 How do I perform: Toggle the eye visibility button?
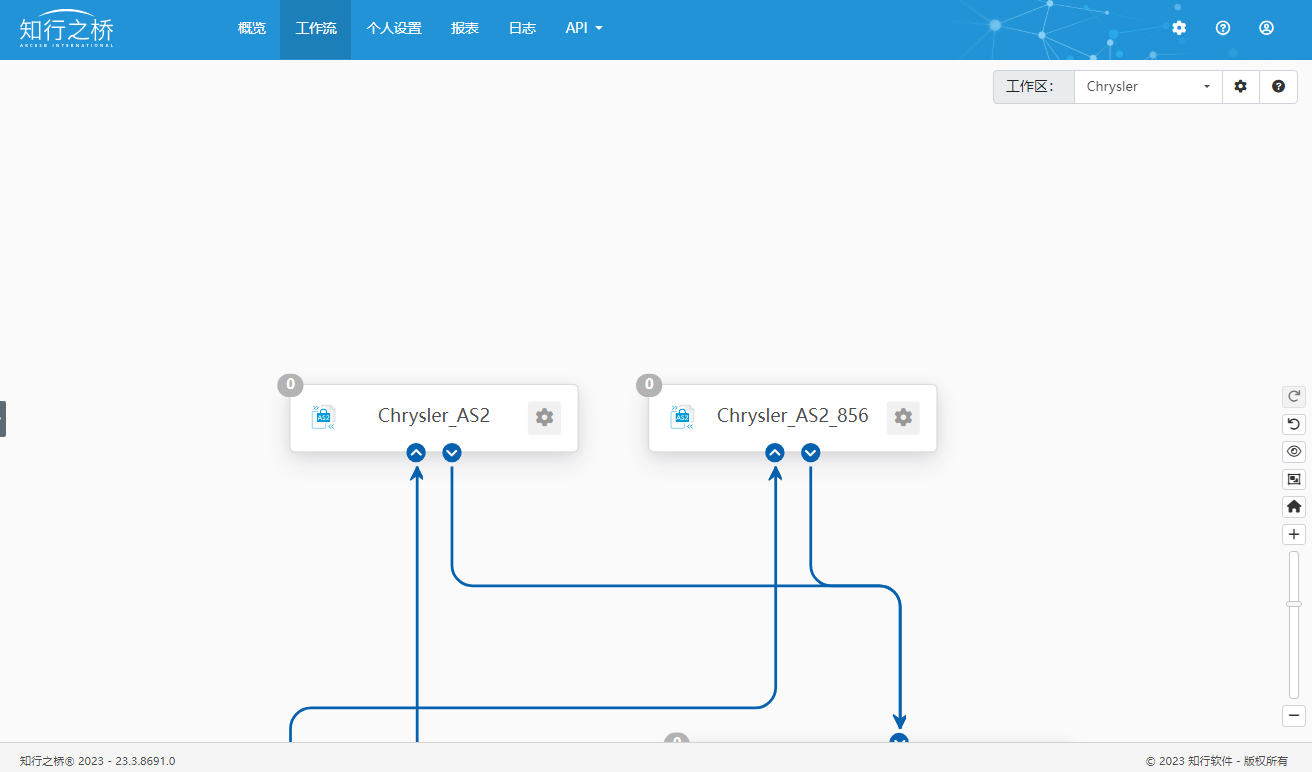pyautogui.click(x=1294, y=452)
